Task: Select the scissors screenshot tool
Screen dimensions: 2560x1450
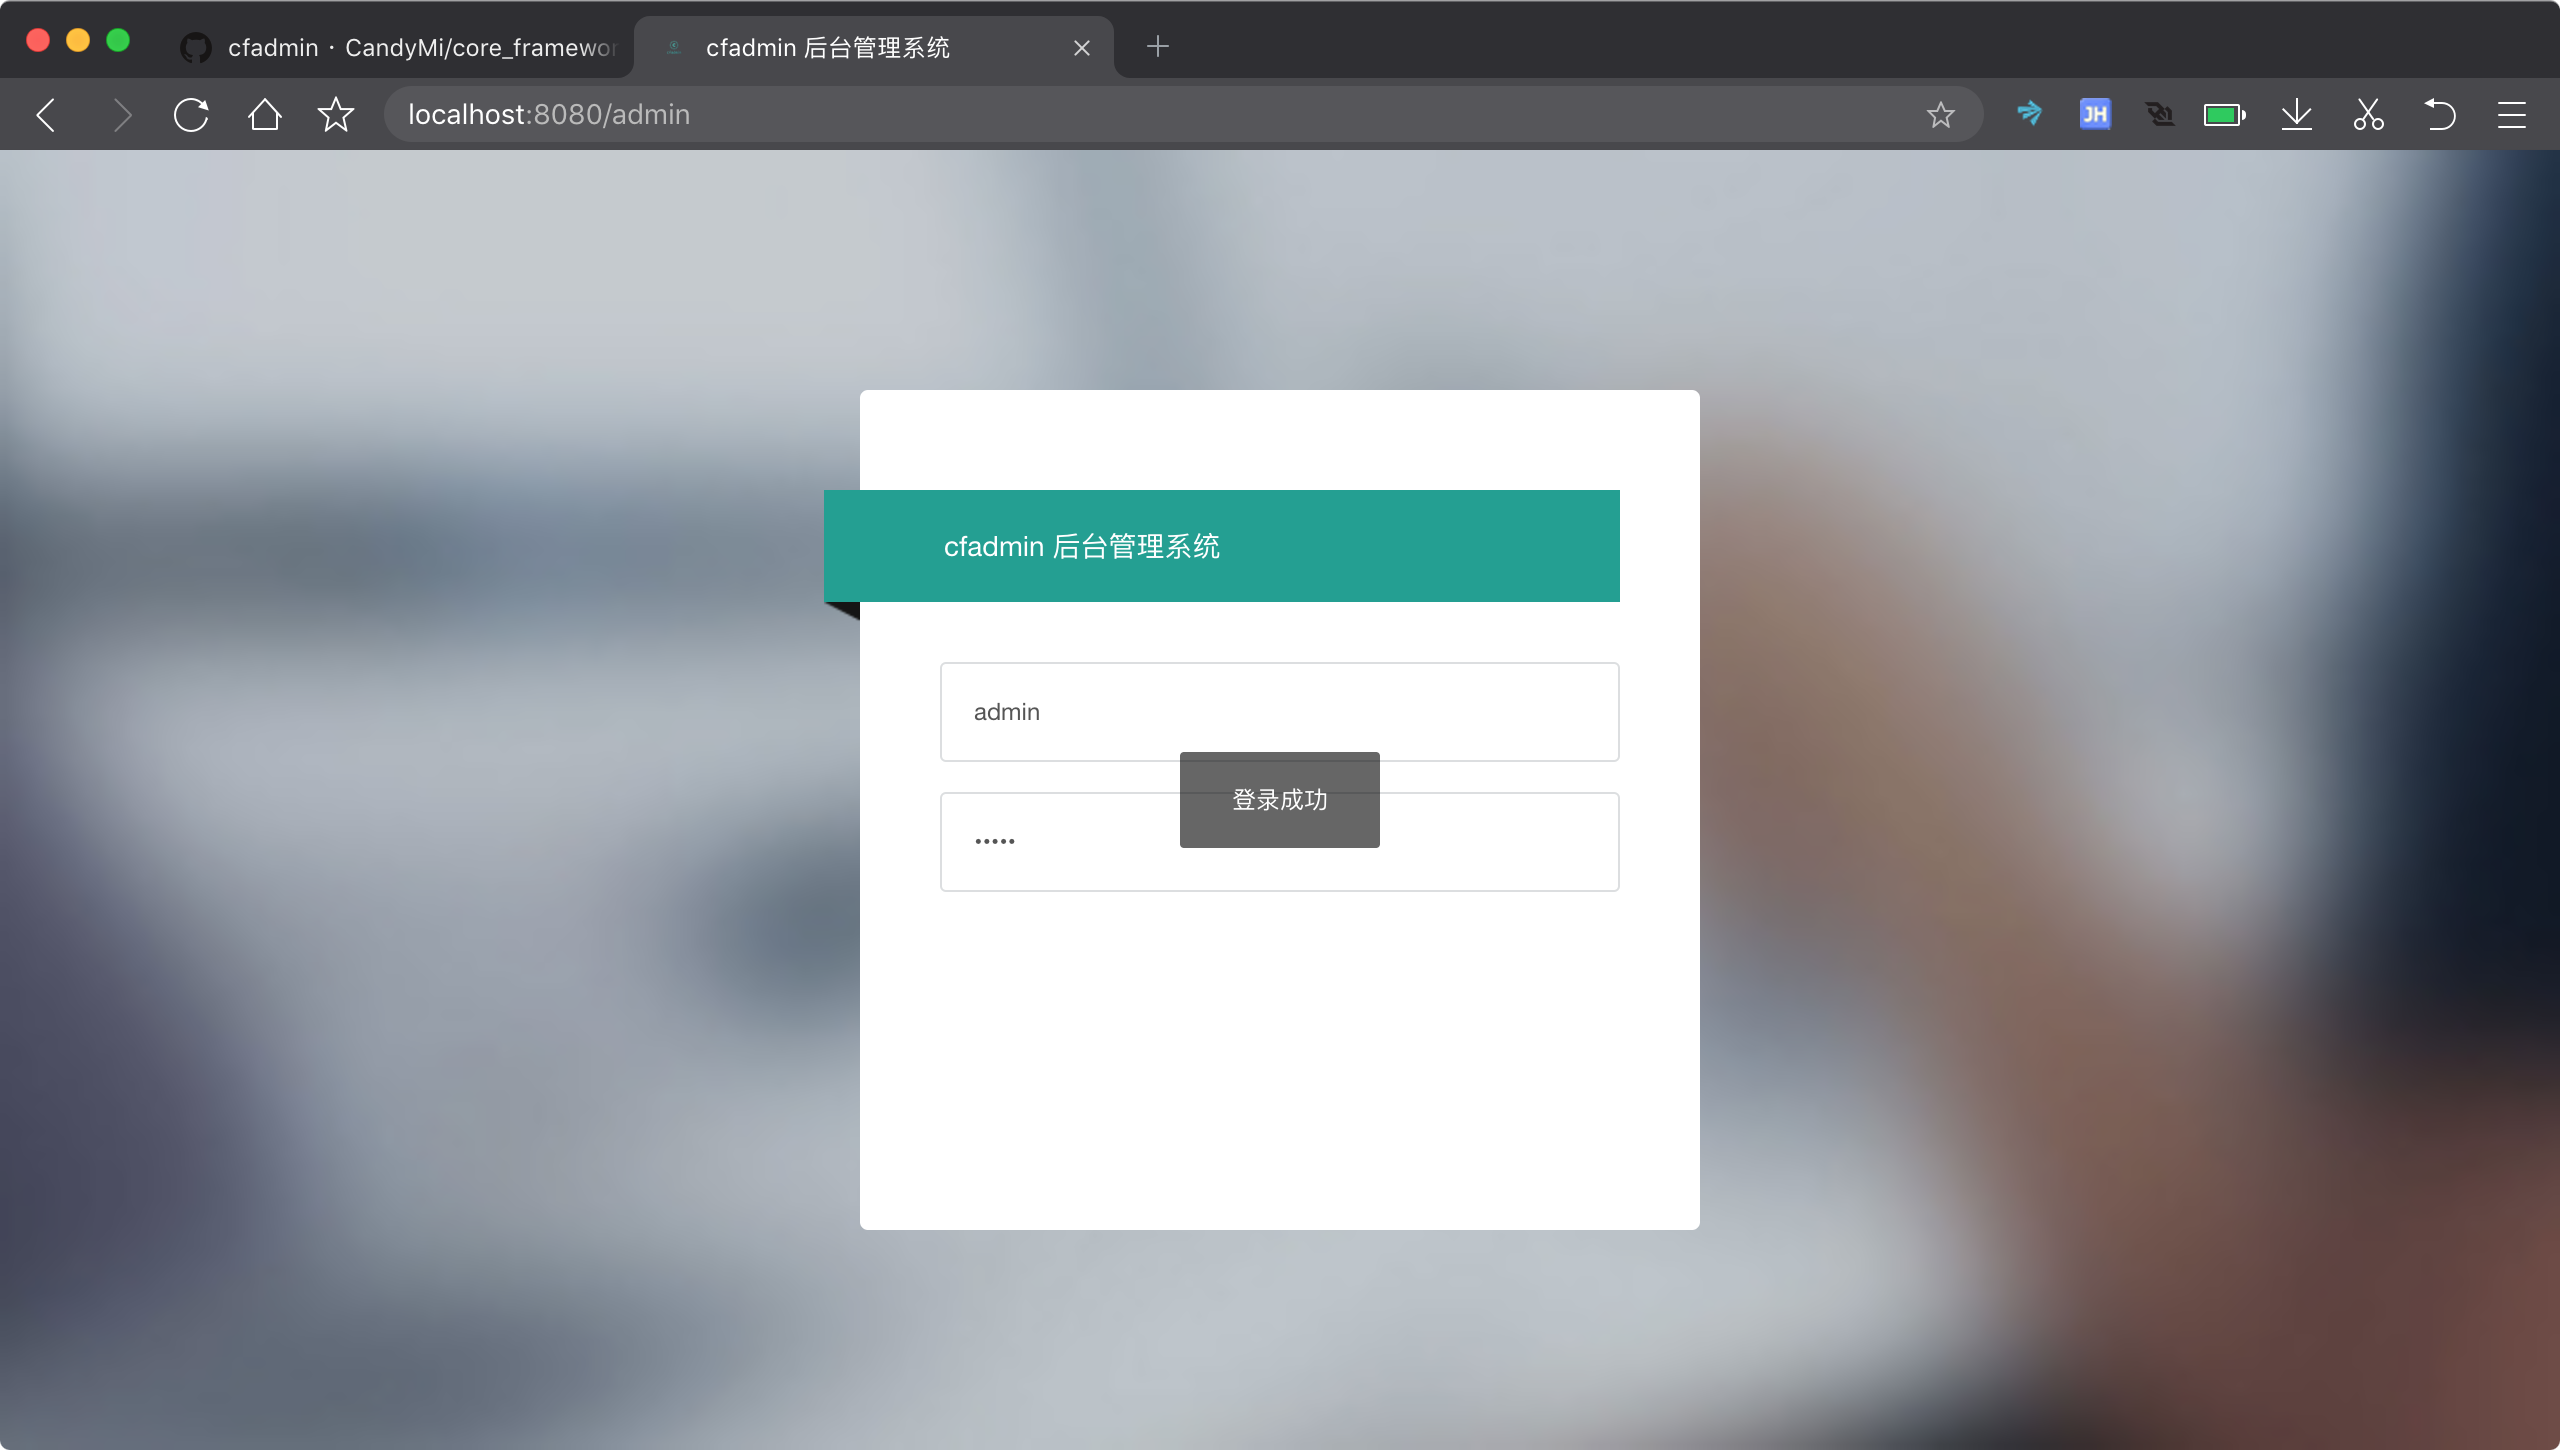Action: pos(2367,114)
